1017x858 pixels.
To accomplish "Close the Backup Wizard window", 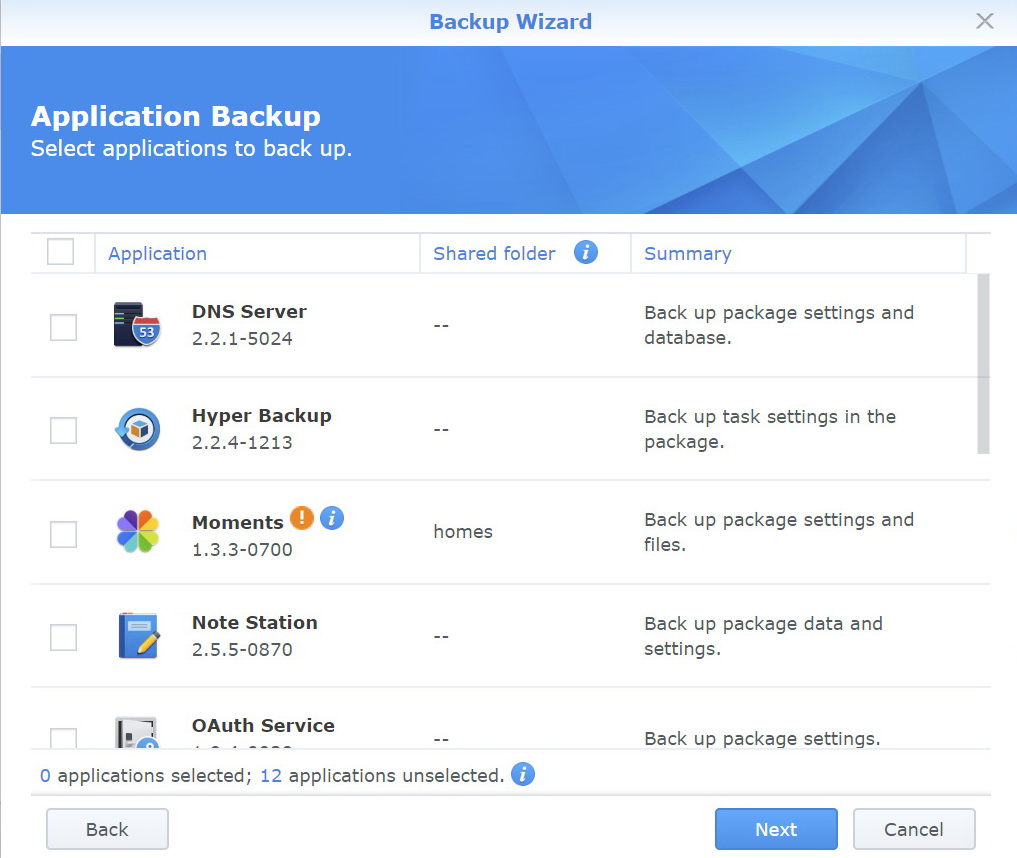I will pyautogui.click(x=985, y=21).
